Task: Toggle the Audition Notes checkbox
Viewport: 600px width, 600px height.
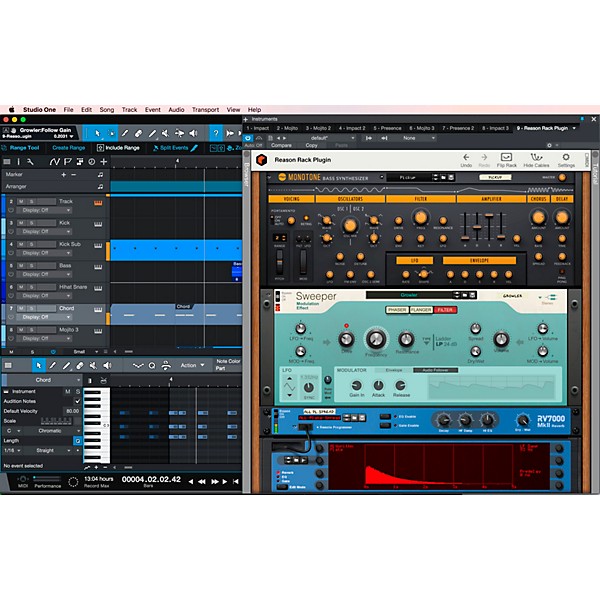Action: pyautogui.click(x=78, y=401)
